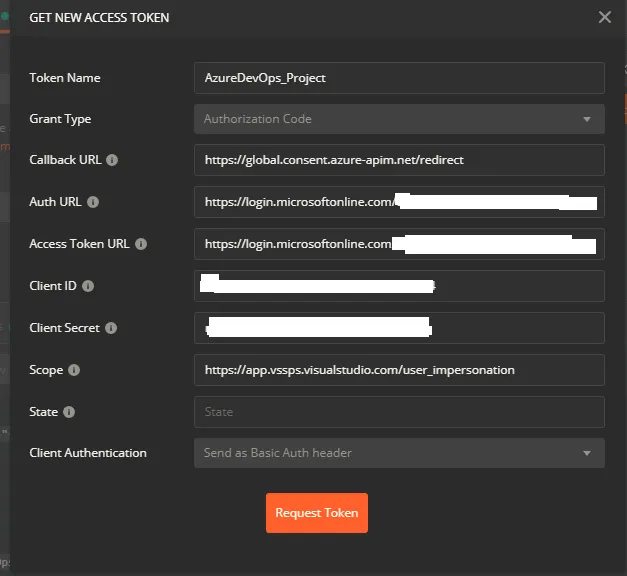The height and width of the screenshot is (576, 627).
Task: Click Access Token URL info icon
Action: coord(141,244)
